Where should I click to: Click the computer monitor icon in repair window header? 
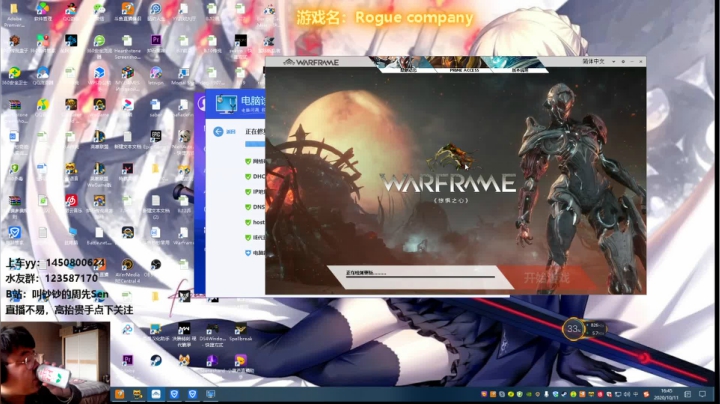(x=226, y=104)
